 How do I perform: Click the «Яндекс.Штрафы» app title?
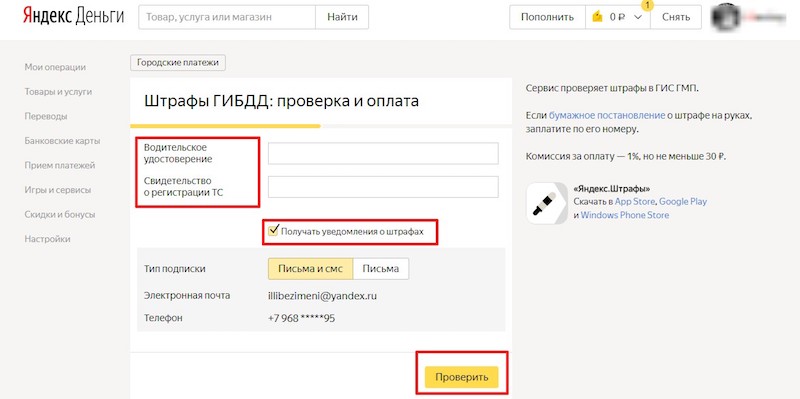(x=612, y=188)
